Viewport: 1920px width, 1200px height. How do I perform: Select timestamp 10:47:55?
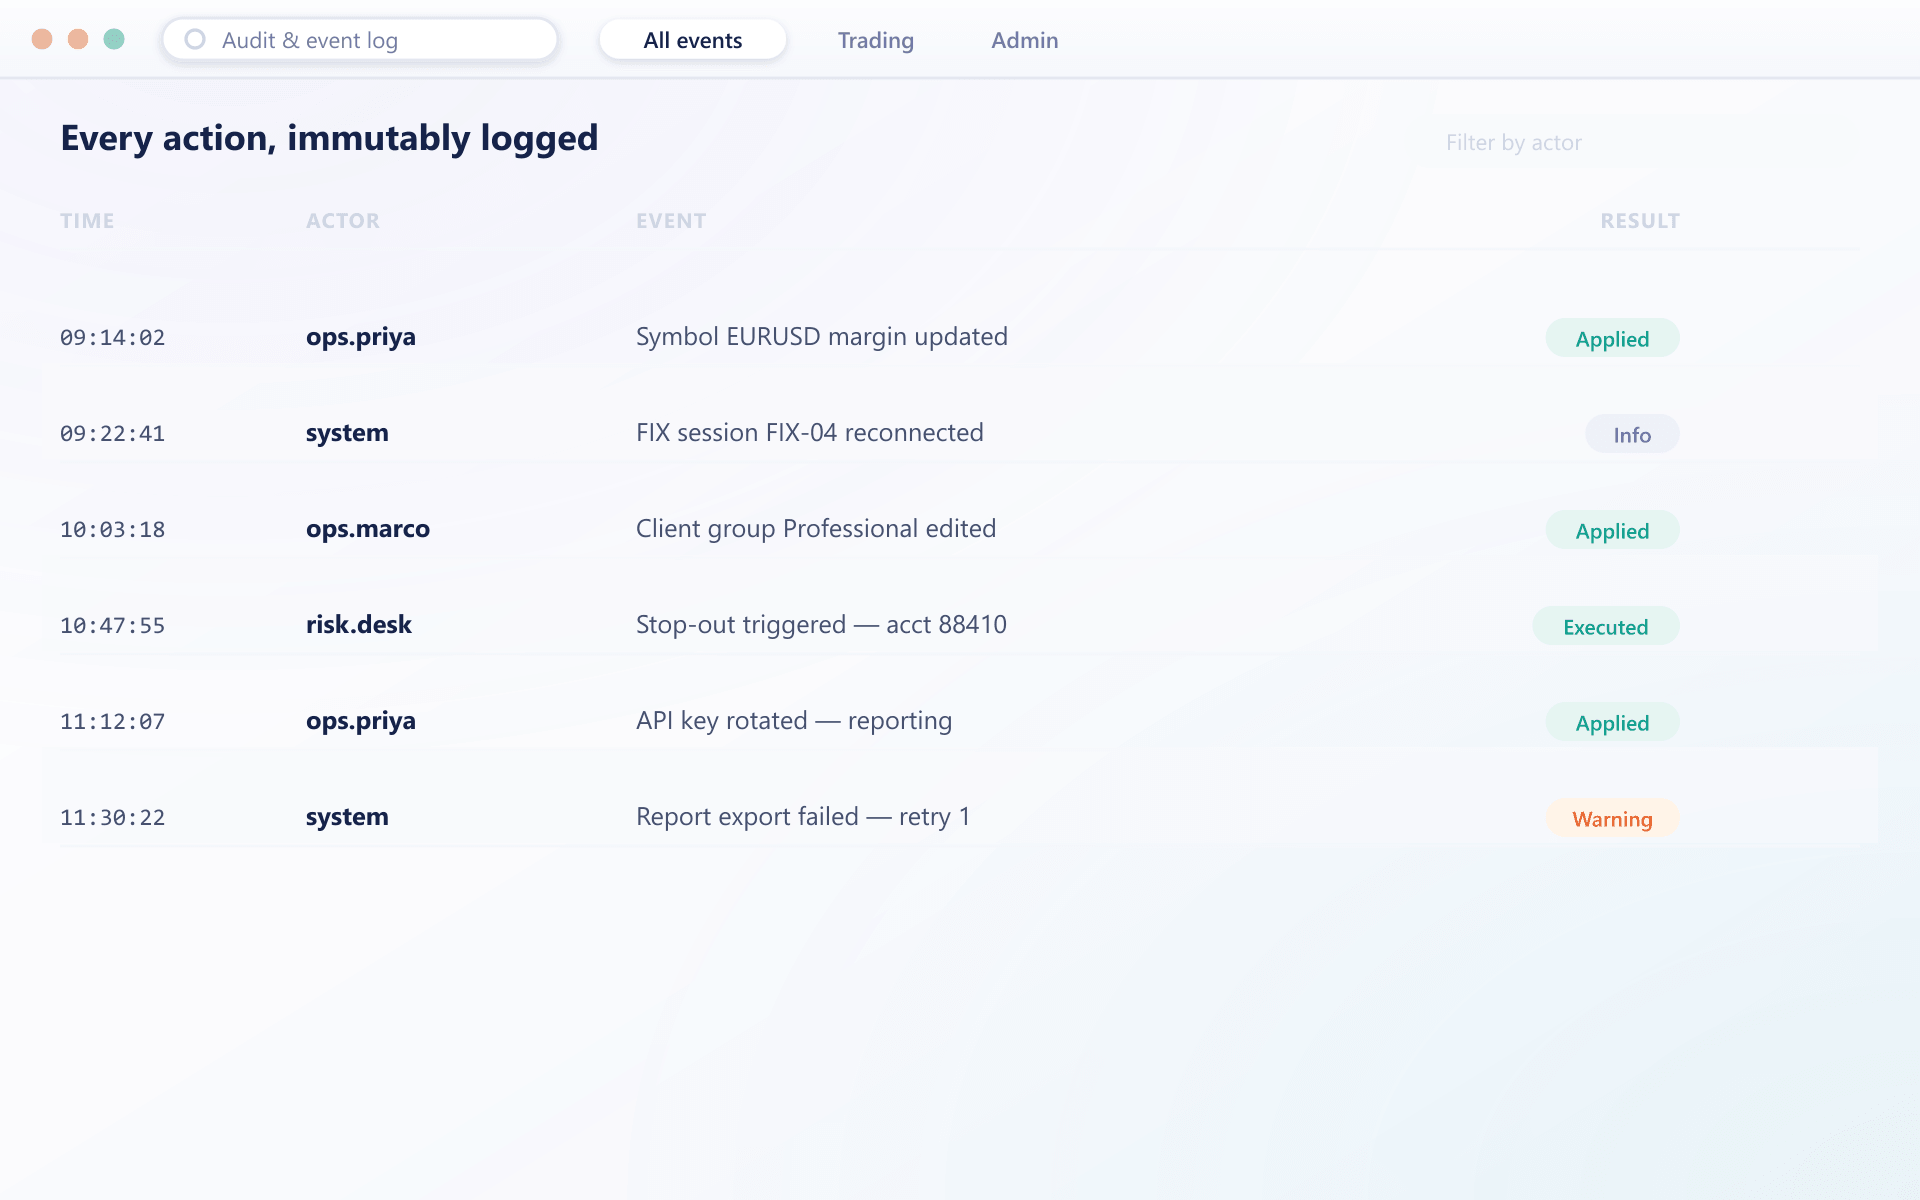[112, 626]
